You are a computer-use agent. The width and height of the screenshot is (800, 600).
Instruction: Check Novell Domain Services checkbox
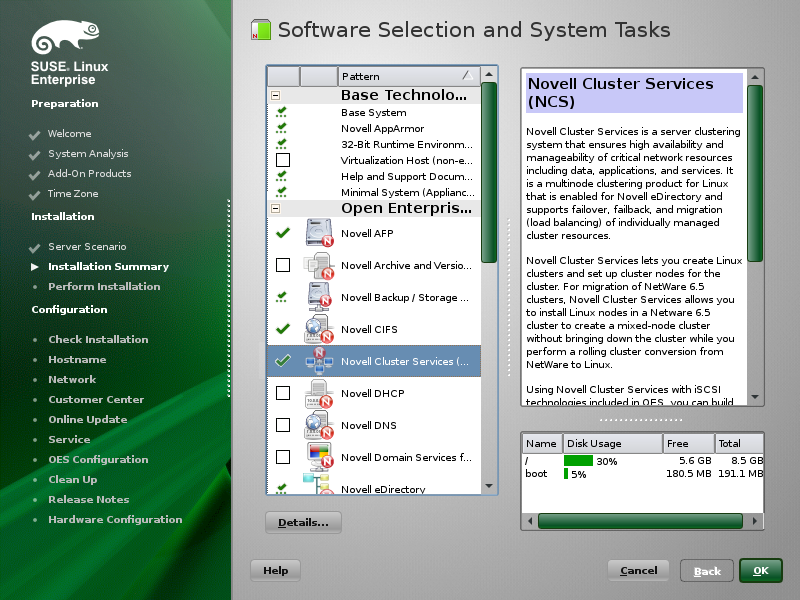[x=283, y=457]
